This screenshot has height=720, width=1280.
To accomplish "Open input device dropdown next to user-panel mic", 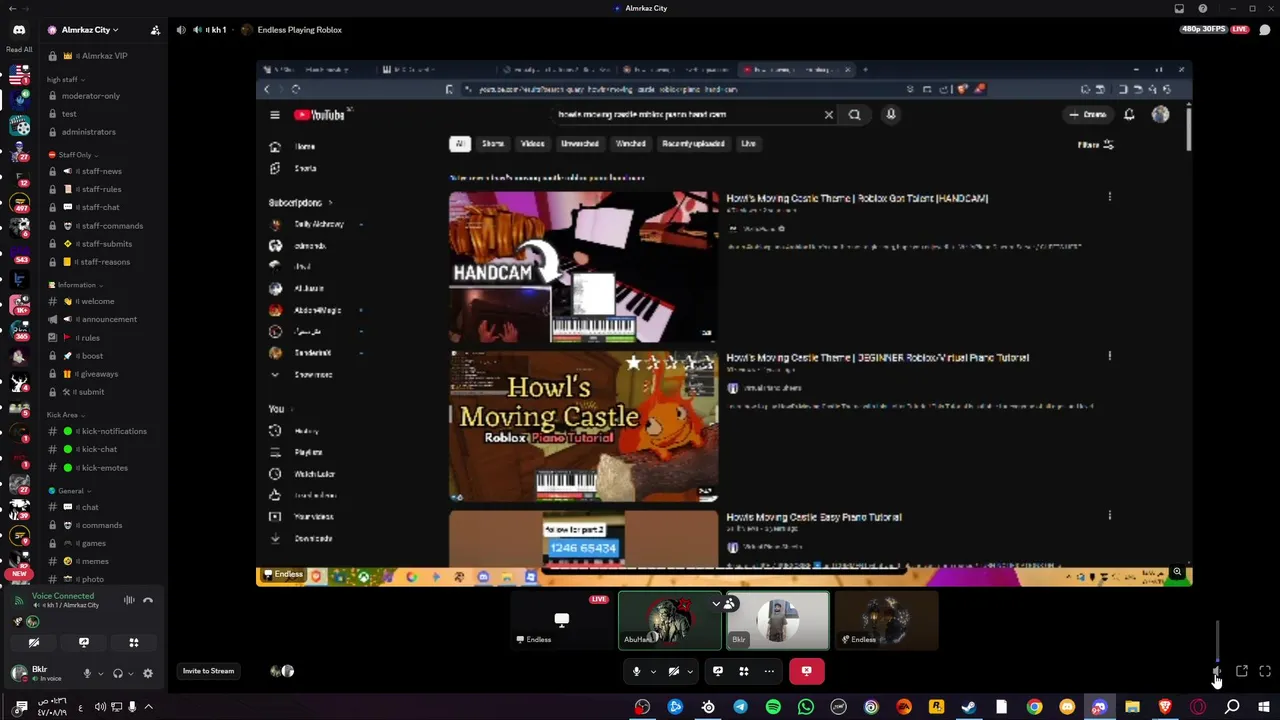I will coord(99,674).
